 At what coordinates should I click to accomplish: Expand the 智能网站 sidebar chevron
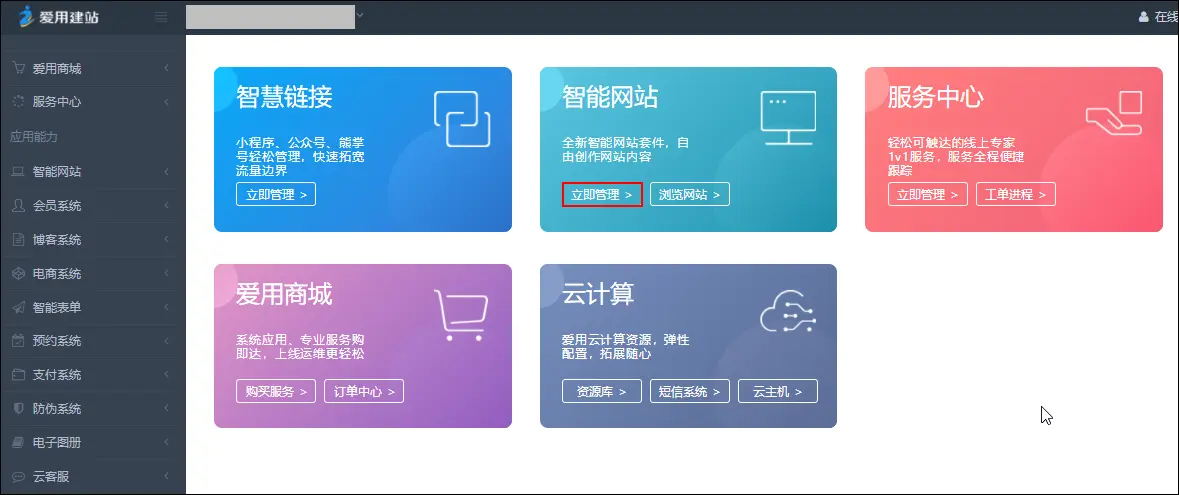(166, 172)
